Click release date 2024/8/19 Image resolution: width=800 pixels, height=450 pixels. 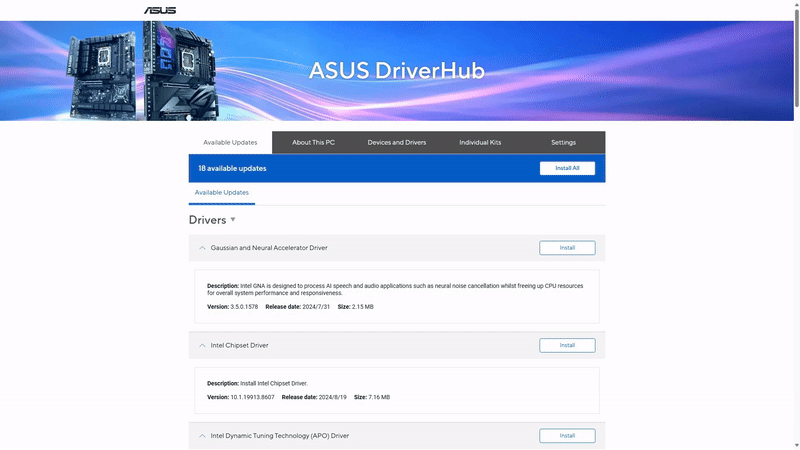[332, 397]
